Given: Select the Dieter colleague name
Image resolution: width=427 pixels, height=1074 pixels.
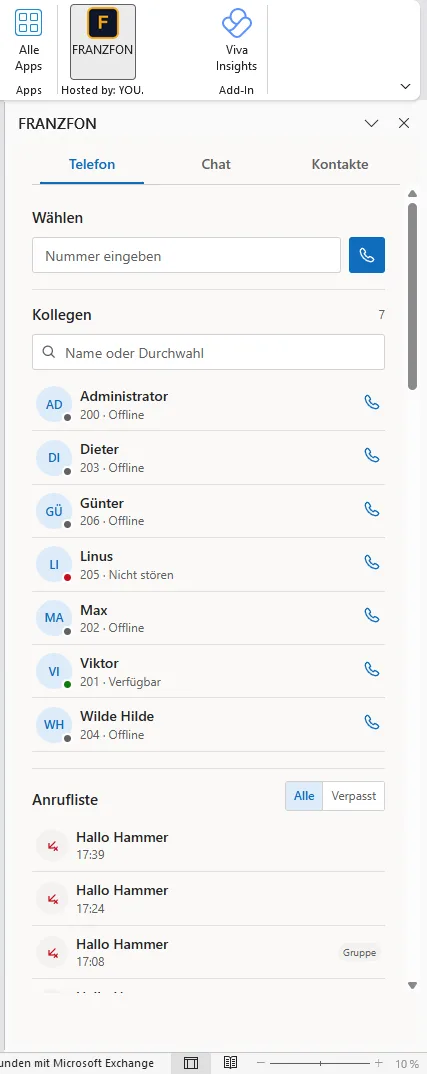Looking at the screenshot, I should [99, 450].
